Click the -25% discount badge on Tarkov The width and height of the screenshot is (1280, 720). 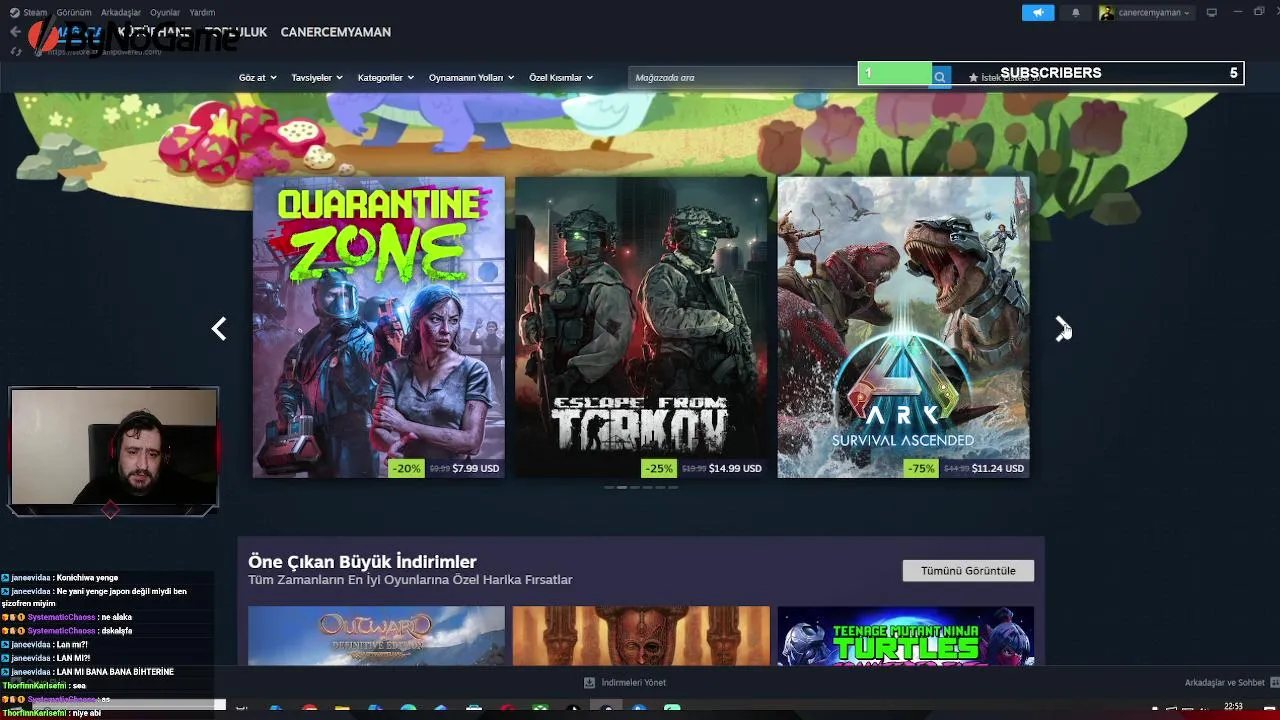click(659, 468)
